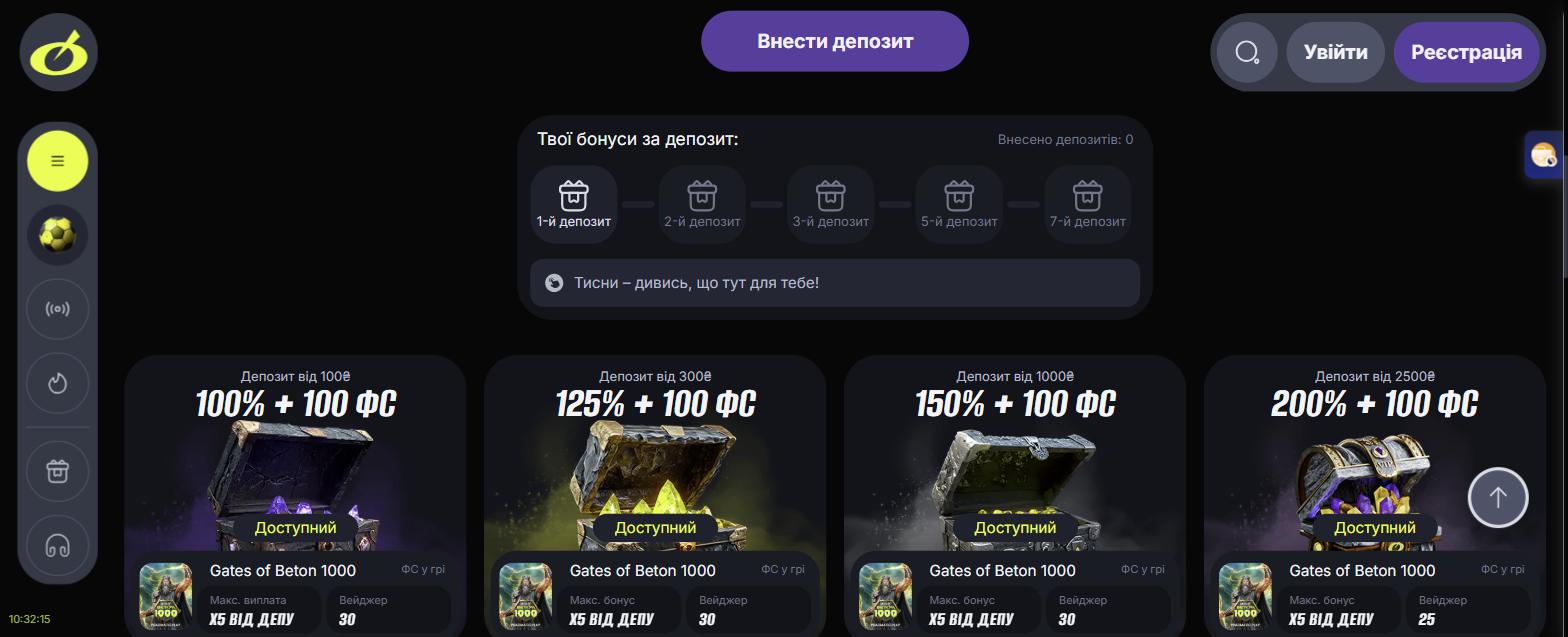The width and height of the screenshot is (1568, 637).
Task: Open the sports soccer ball section
Action: (58, 235)
